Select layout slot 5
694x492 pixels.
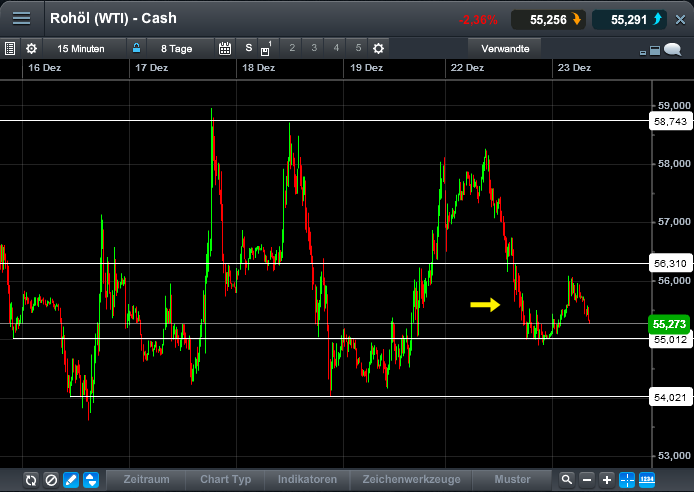(359, 48)
